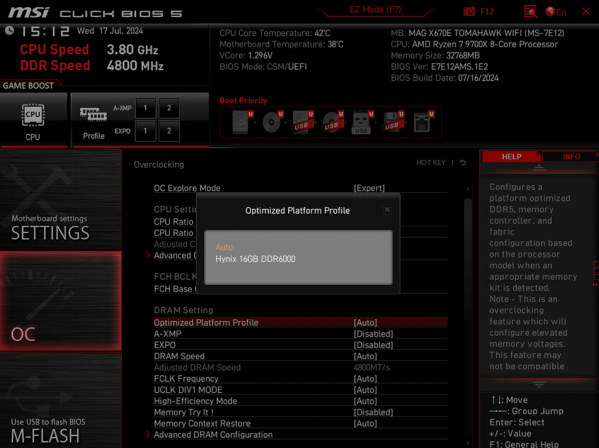Click the back arrow next to HOT KEY

pos(463,163)
